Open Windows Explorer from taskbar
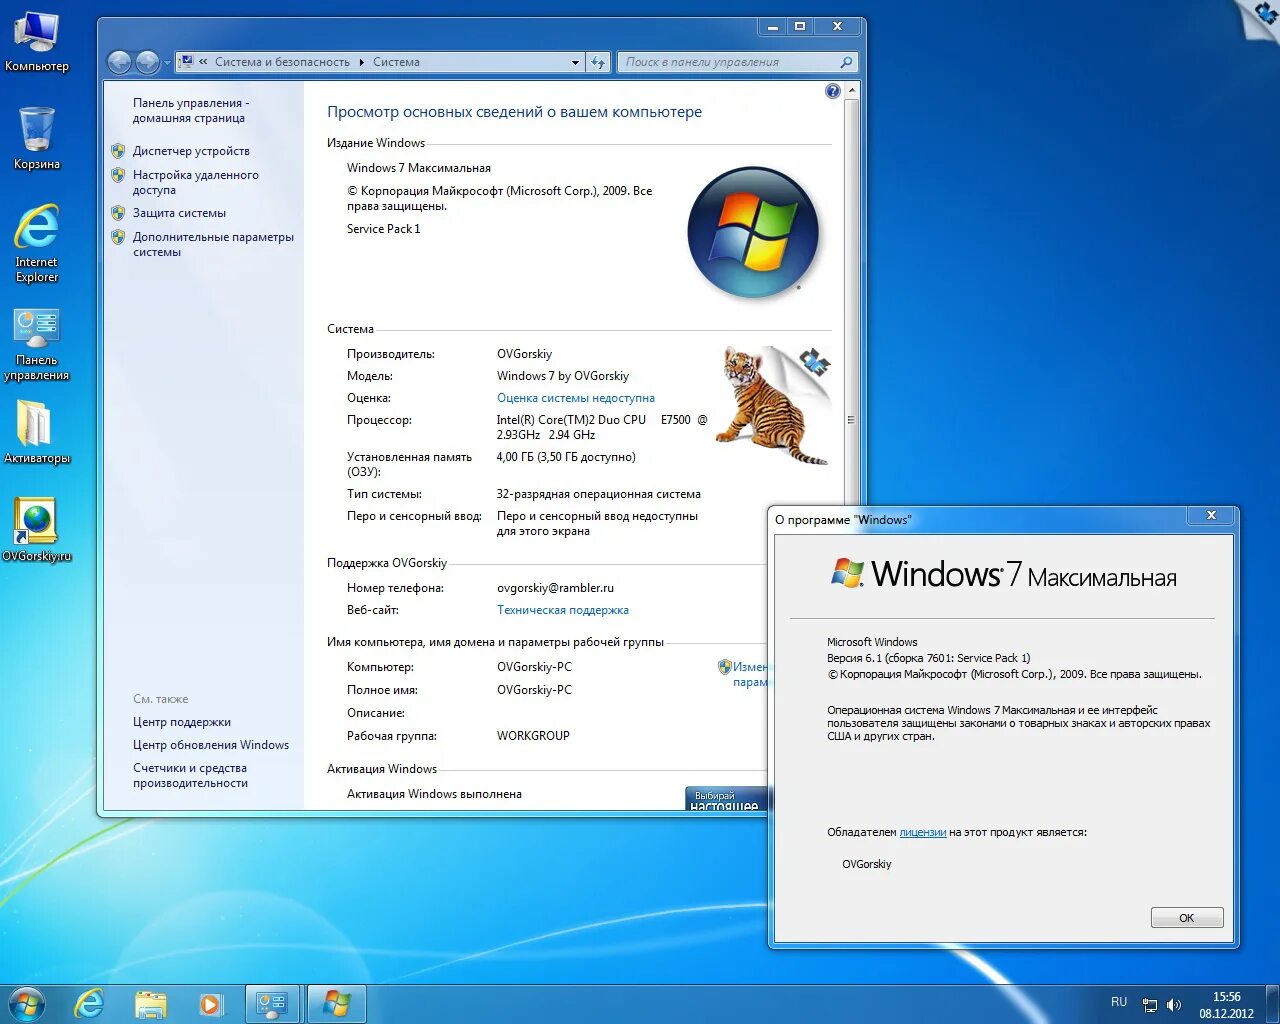 coord(151,1004)
